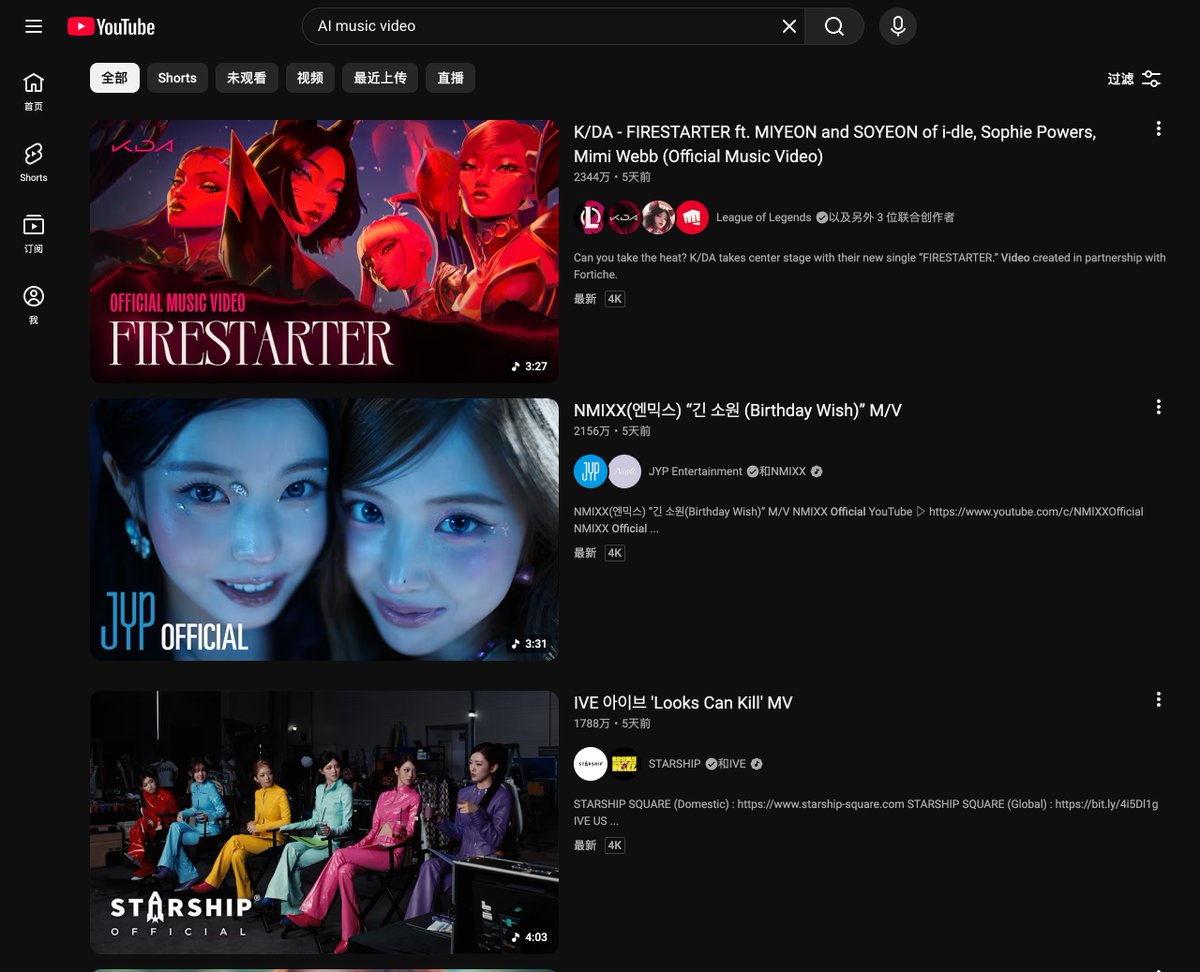
Task: Click the 和NMIXX collaborator link
Action: pos(784,471)
